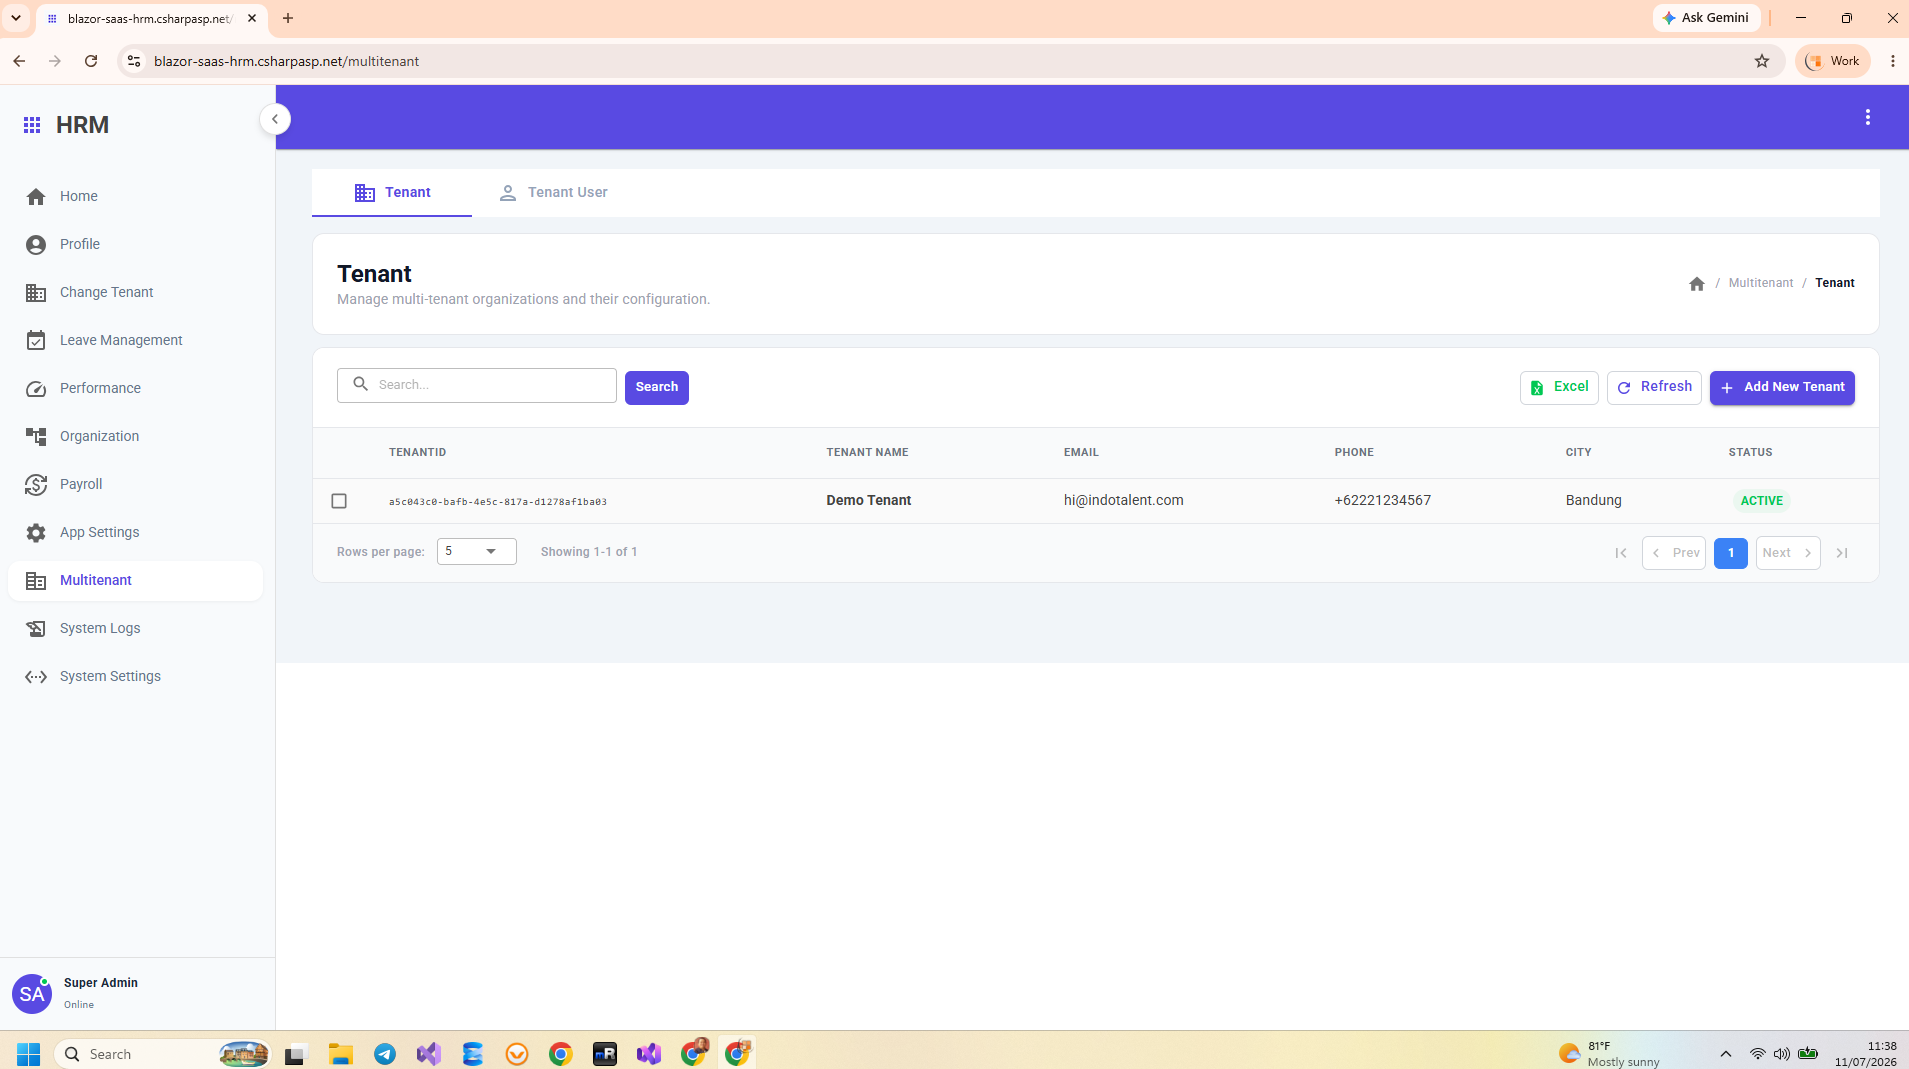Switch to the Tenant User tab

pos(553,193)
